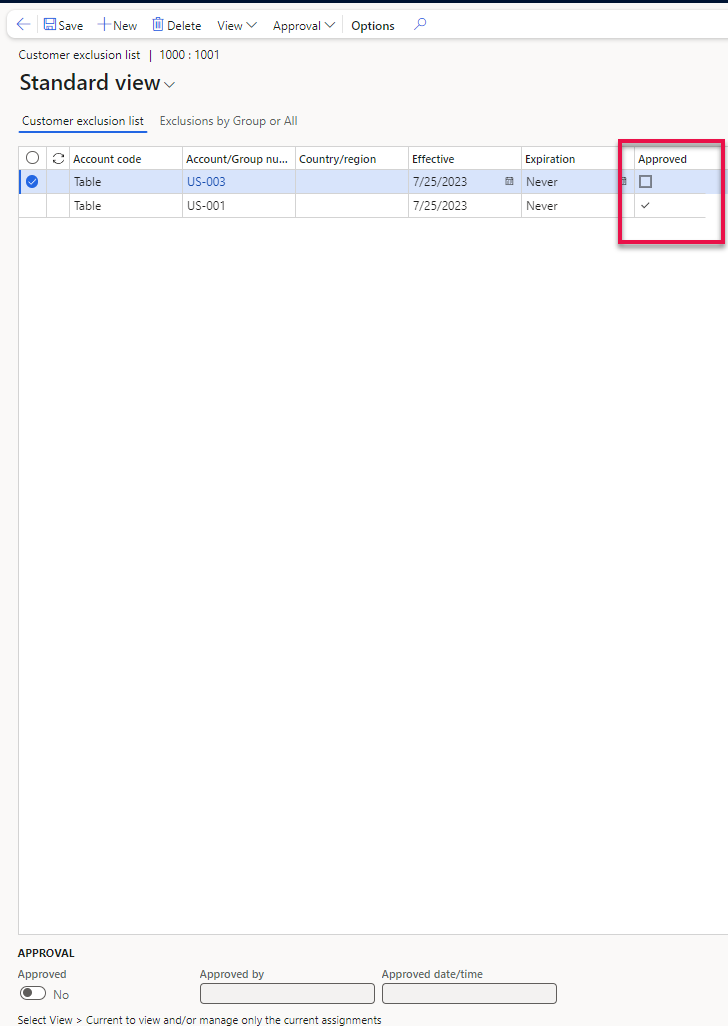728x1026 pixels.
Task: Click the Account/Group number column header
Action: point(237,159)
